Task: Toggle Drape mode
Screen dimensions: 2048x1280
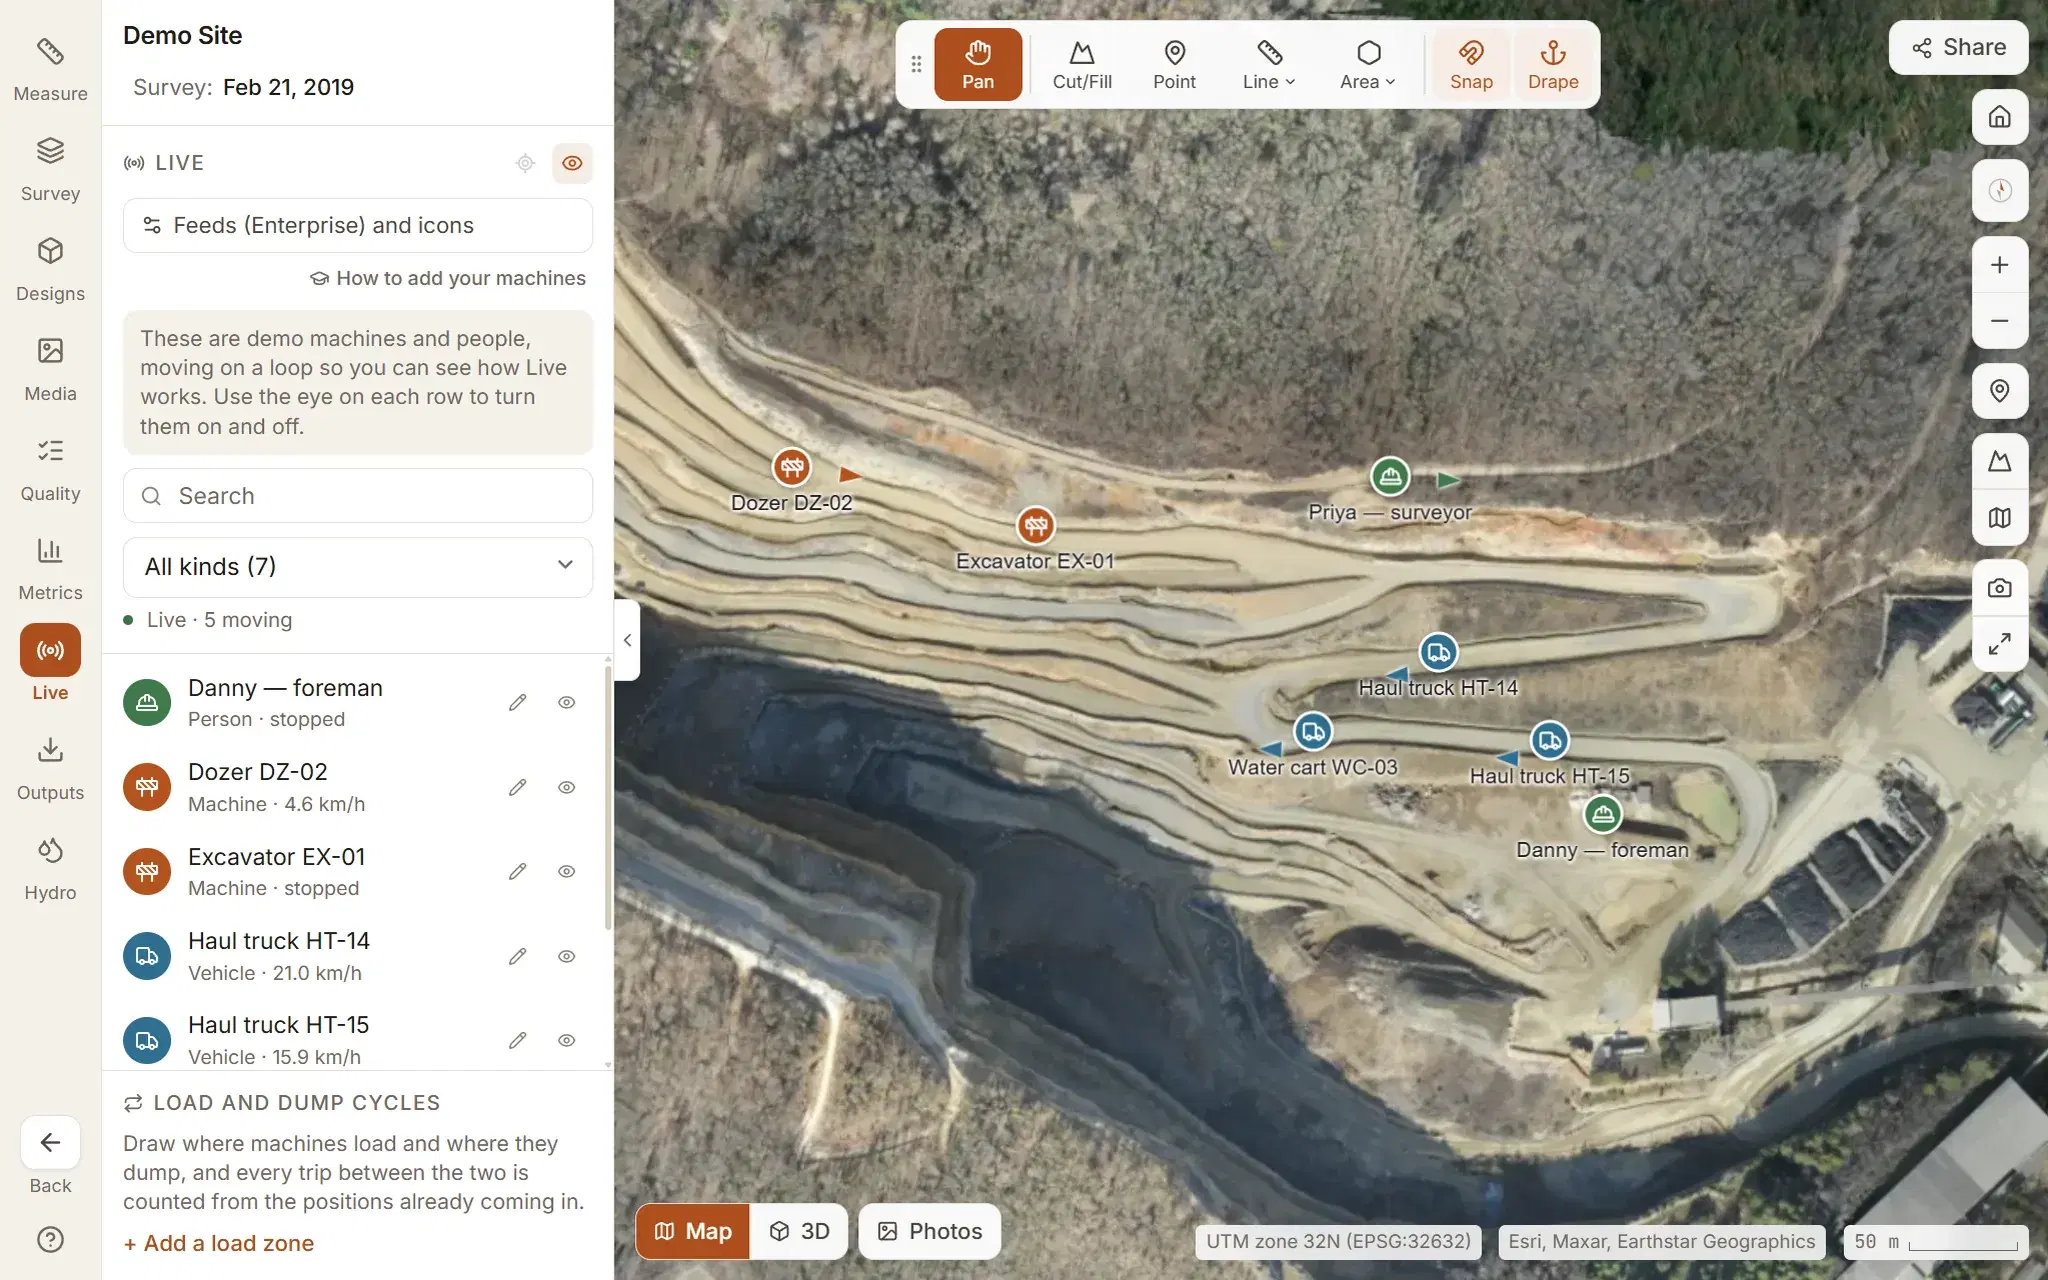Action: (1553, 65)
